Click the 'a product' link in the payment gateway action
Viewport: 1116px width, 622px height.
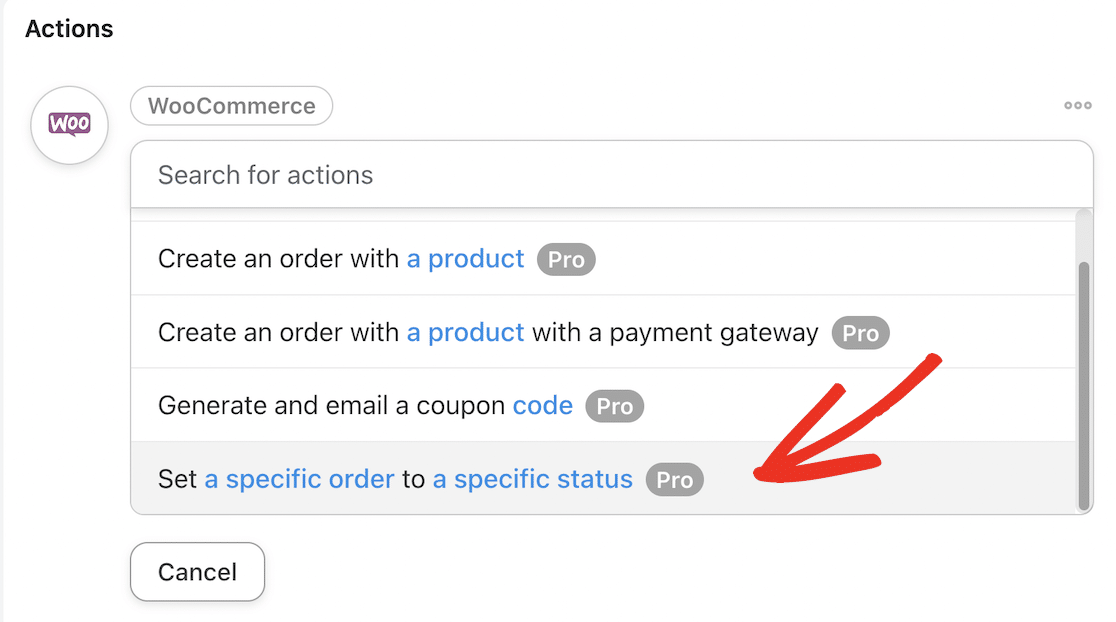(x=465, y=333)
